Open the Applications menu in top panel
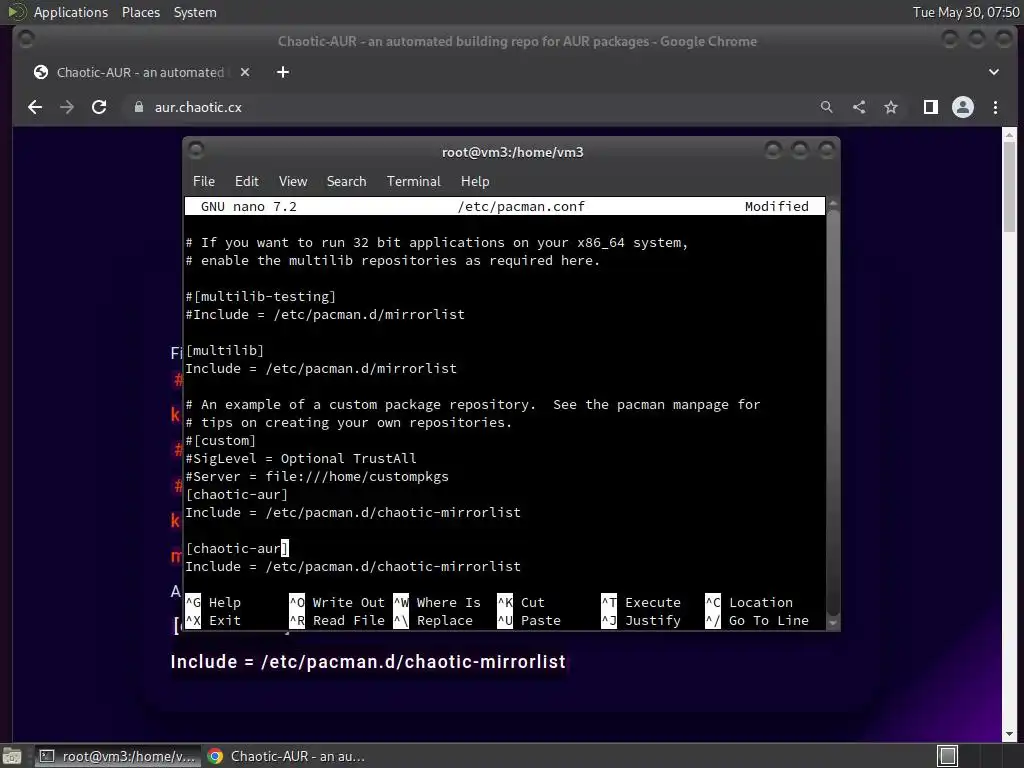 pos(71,12)
